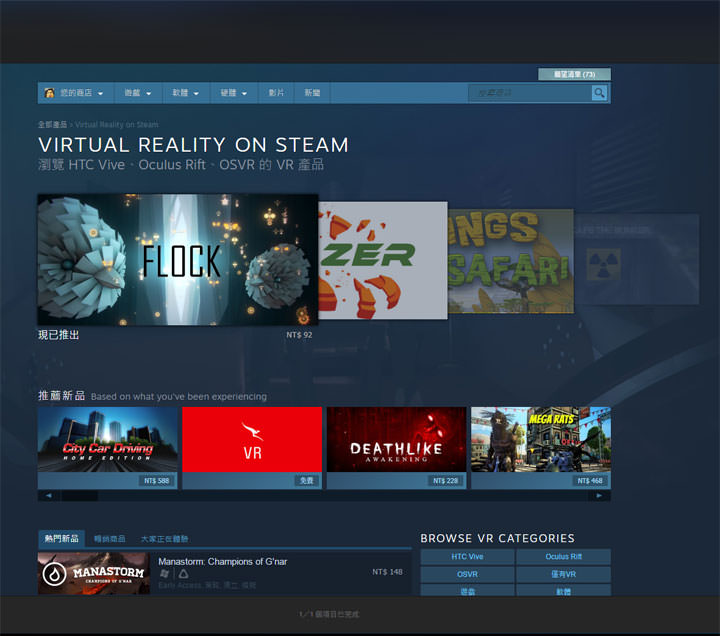Click the VR headset icon under Manastorm
Viewport: 720px width, 636px height.
183,575
